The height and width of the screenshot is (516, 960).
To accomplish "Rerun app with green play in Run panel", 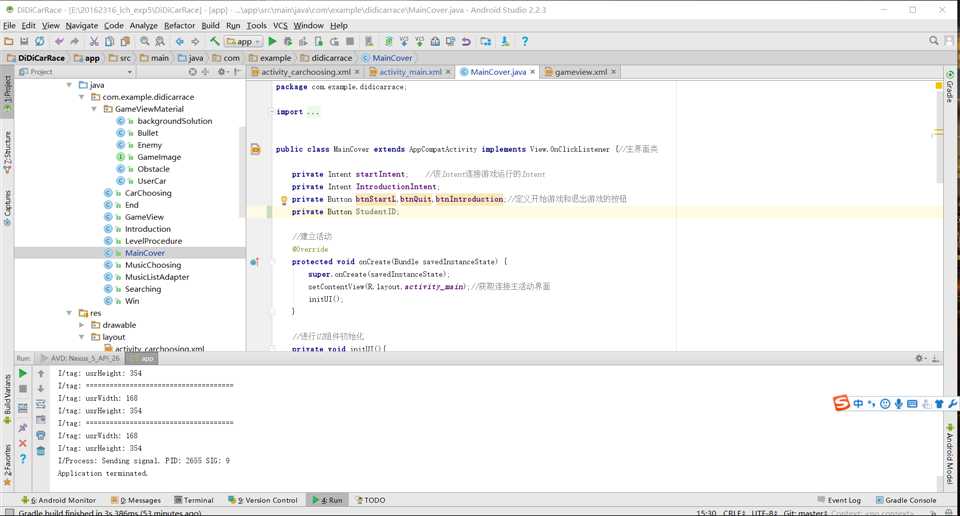I will click(x=23, y=374).
